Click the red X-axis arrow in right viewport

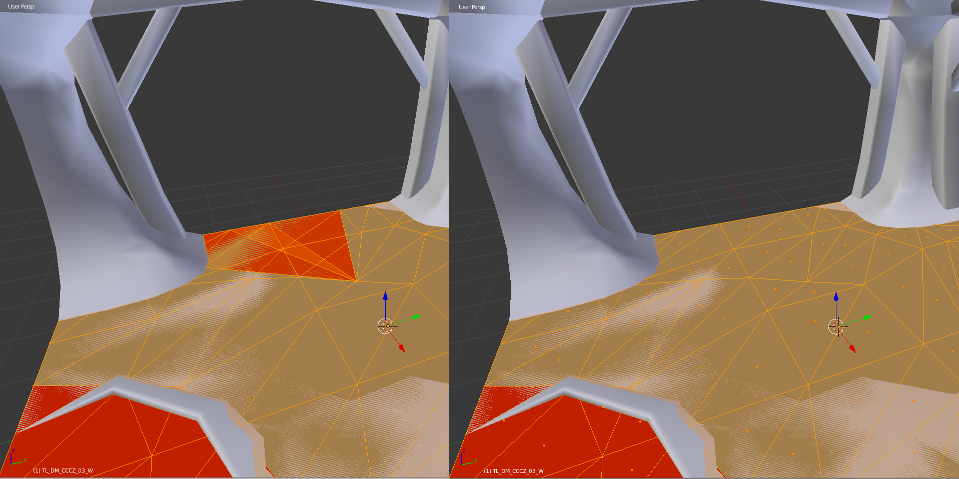click(x=852, y=347)
